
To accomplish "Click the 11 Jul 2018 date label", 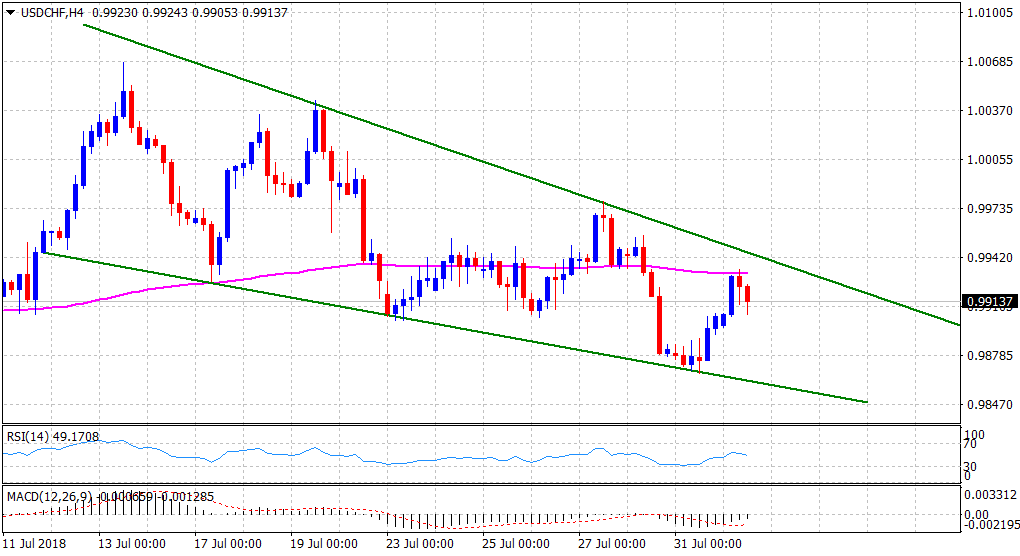I will (x=34, y=544).
